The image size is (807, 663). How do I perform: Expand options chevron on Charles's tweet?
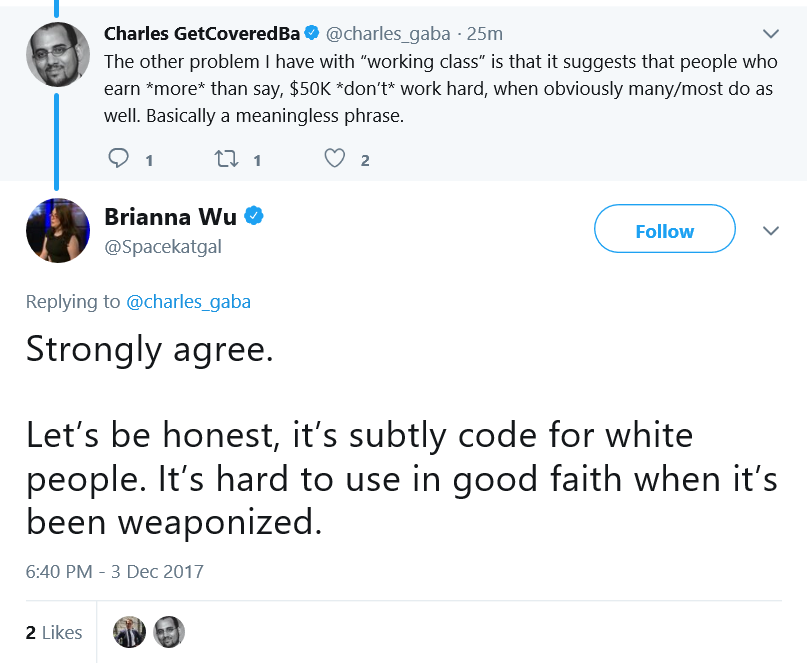pyautogui.click(x=770, y=34)
